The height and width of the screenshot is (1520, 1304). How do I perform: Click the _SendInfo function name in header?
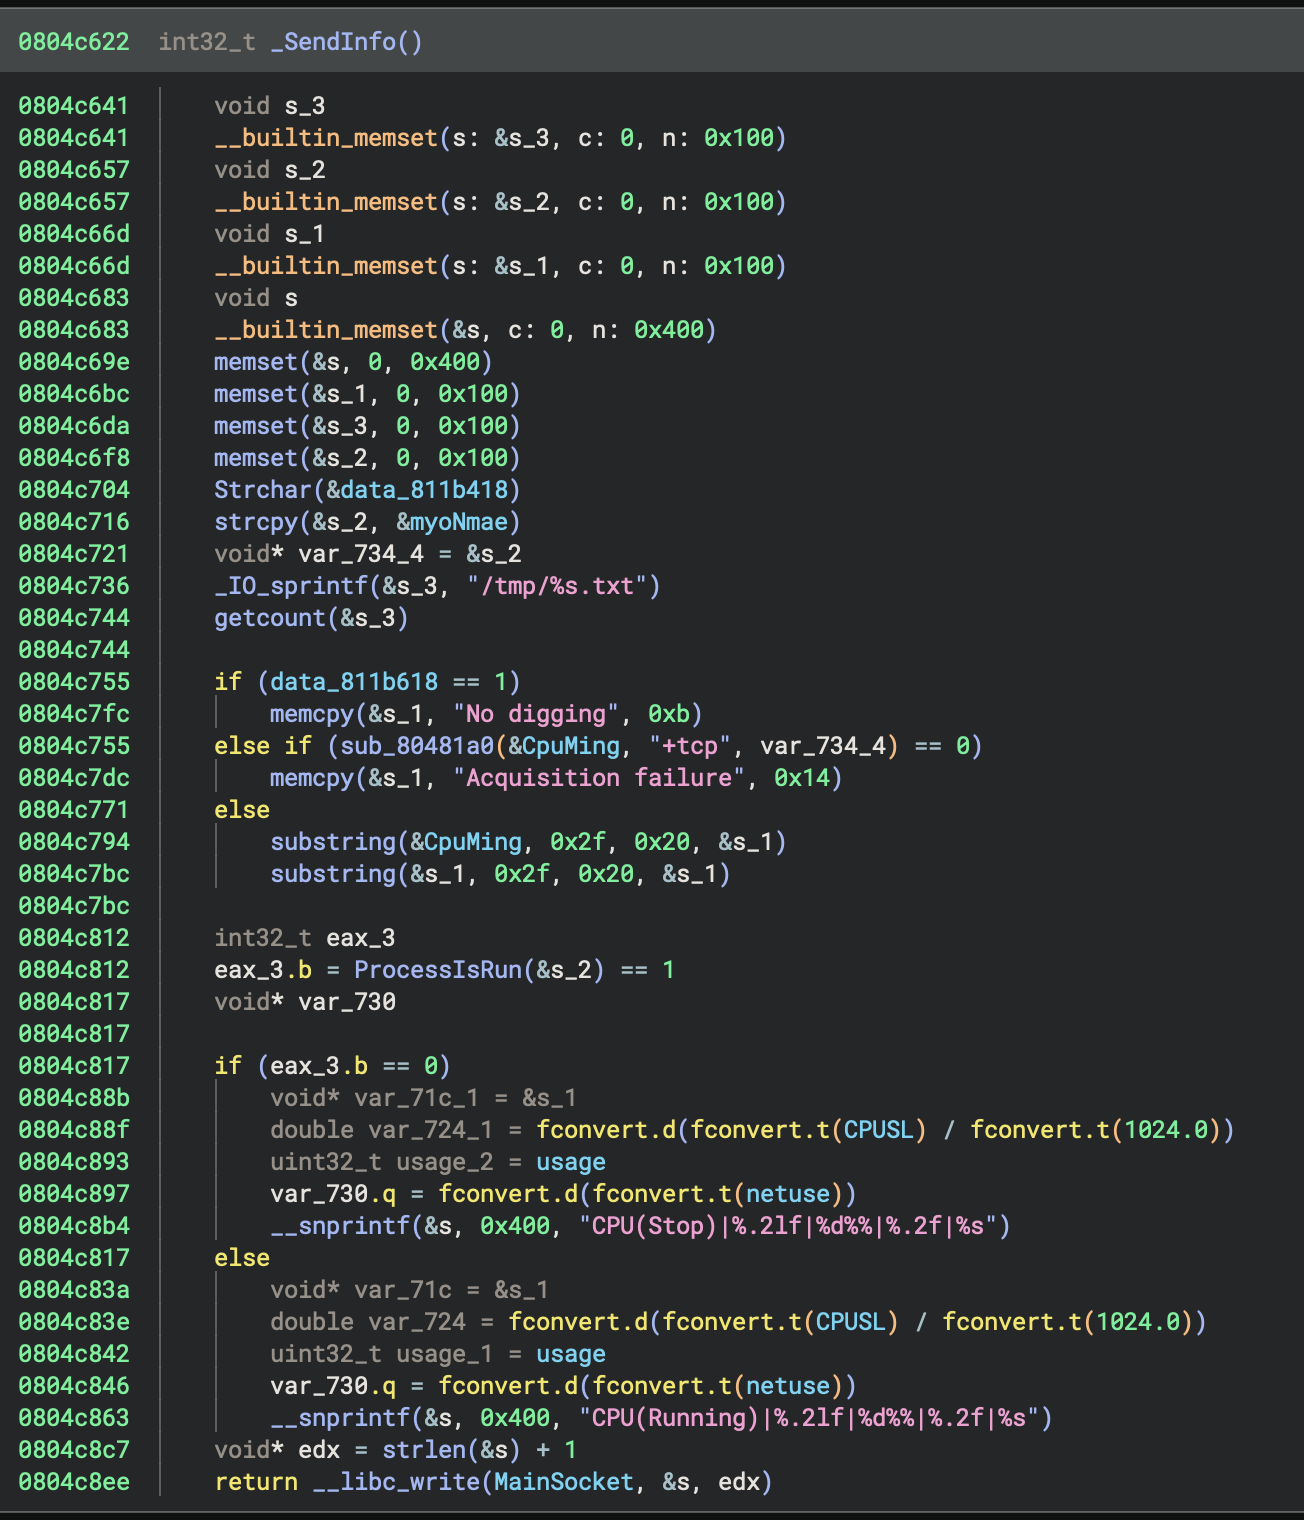(334, 42)
